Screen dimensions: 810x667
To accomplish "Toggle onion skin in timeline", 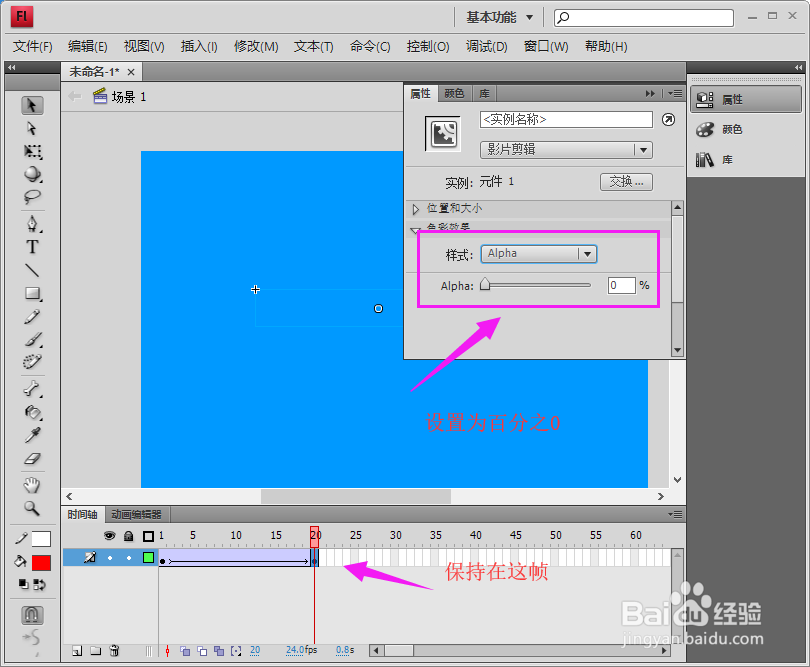I will [185, 651].
